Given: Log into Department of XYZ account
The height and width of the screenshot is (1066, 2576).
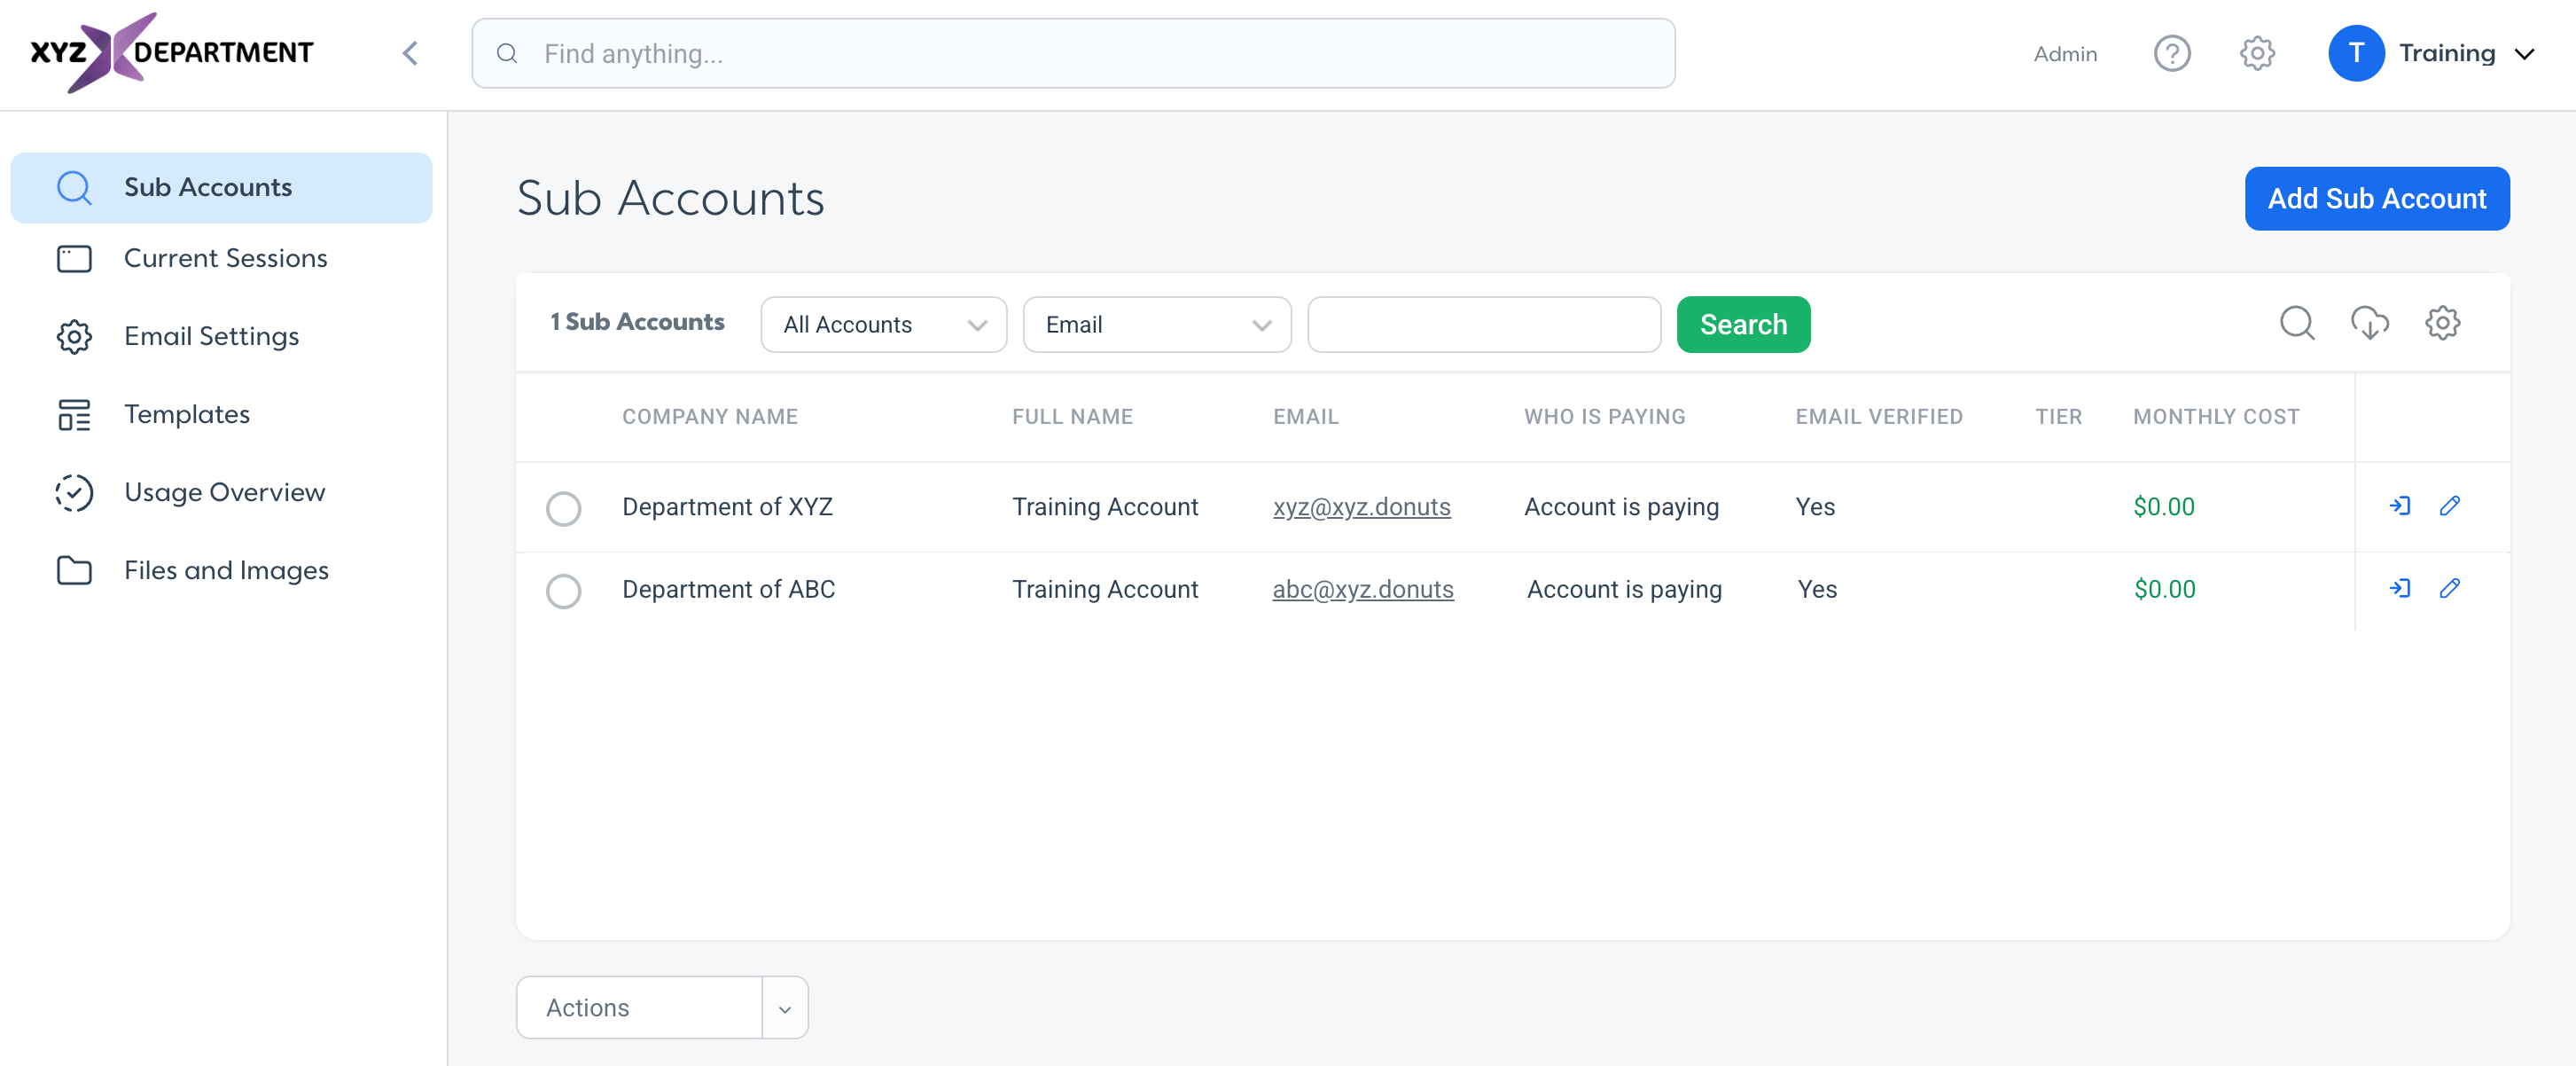Looking at the screenshot, I should (x=2399, y=506).
